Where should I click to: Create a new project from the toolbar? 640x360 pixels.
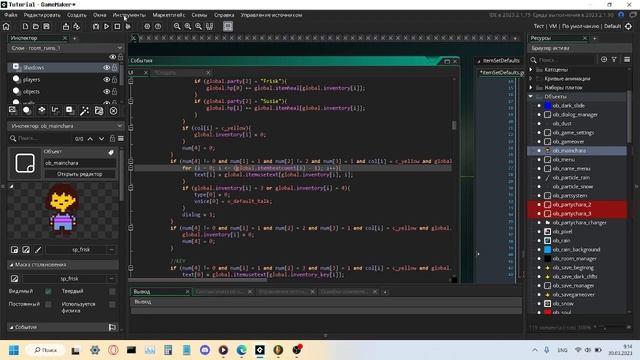tap(25, 27)
